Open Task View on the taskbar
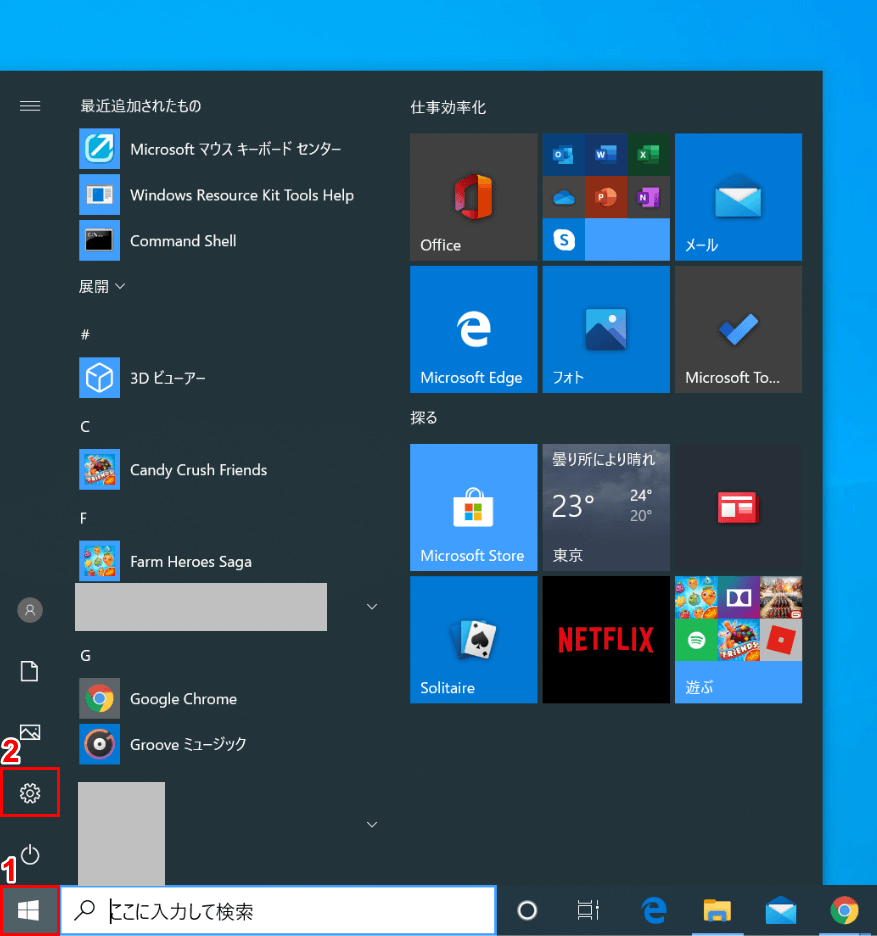This screenshot has height=936, width=877. (588, 910)
